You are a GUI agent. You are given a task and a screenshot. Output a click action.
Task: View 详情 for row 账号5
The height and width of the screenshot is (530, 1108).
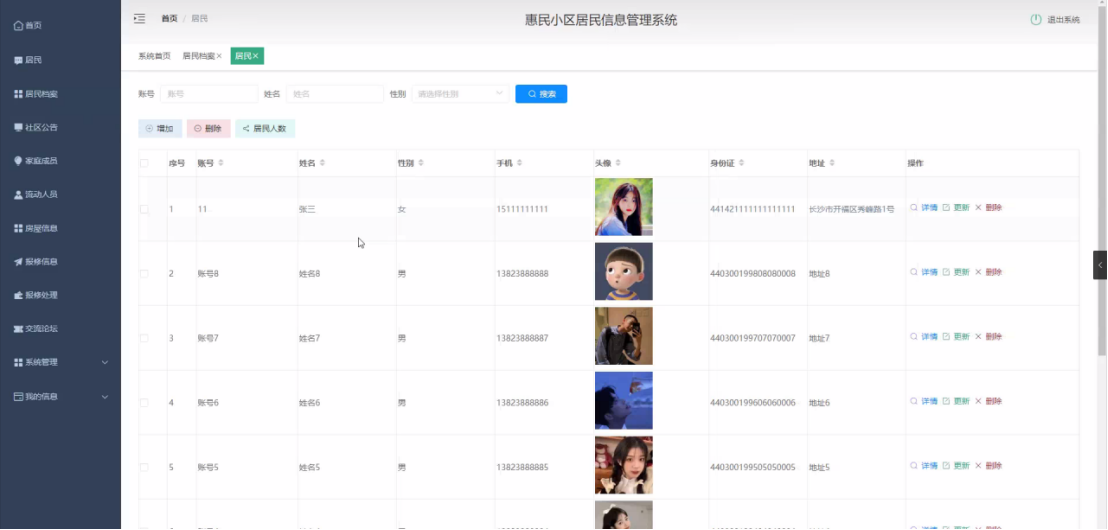click(924, 466)
